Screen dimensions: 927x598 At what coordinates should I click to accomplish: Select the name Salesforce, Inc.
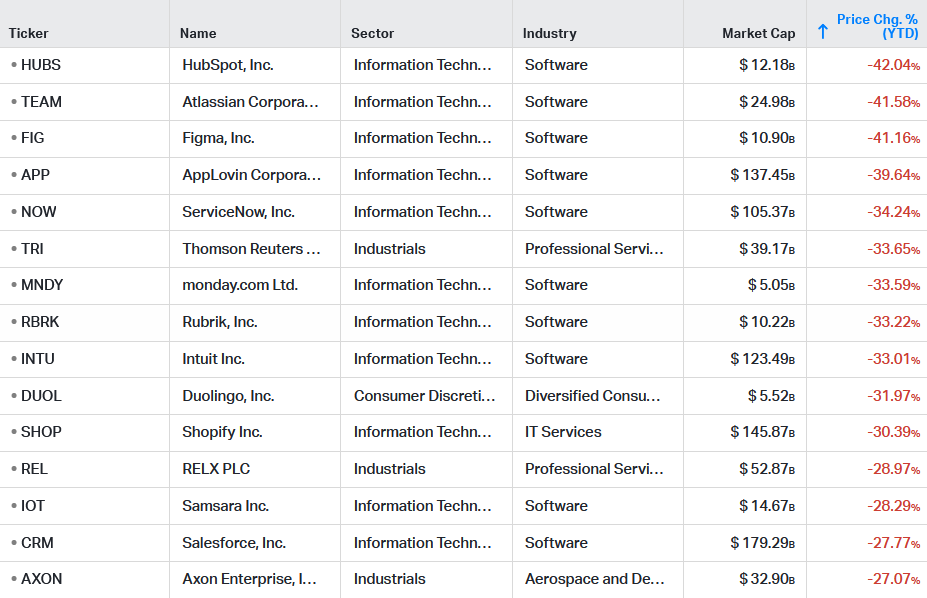point(234,542)
